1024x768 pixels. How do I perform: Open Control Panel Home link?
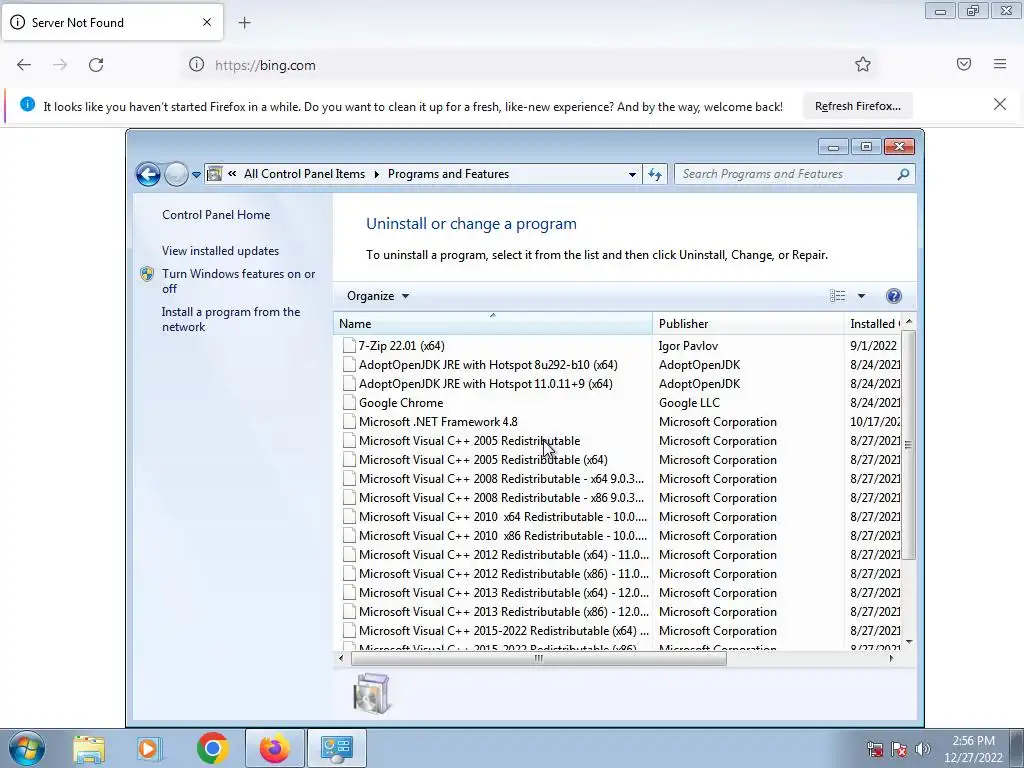[x=216, y=215]
